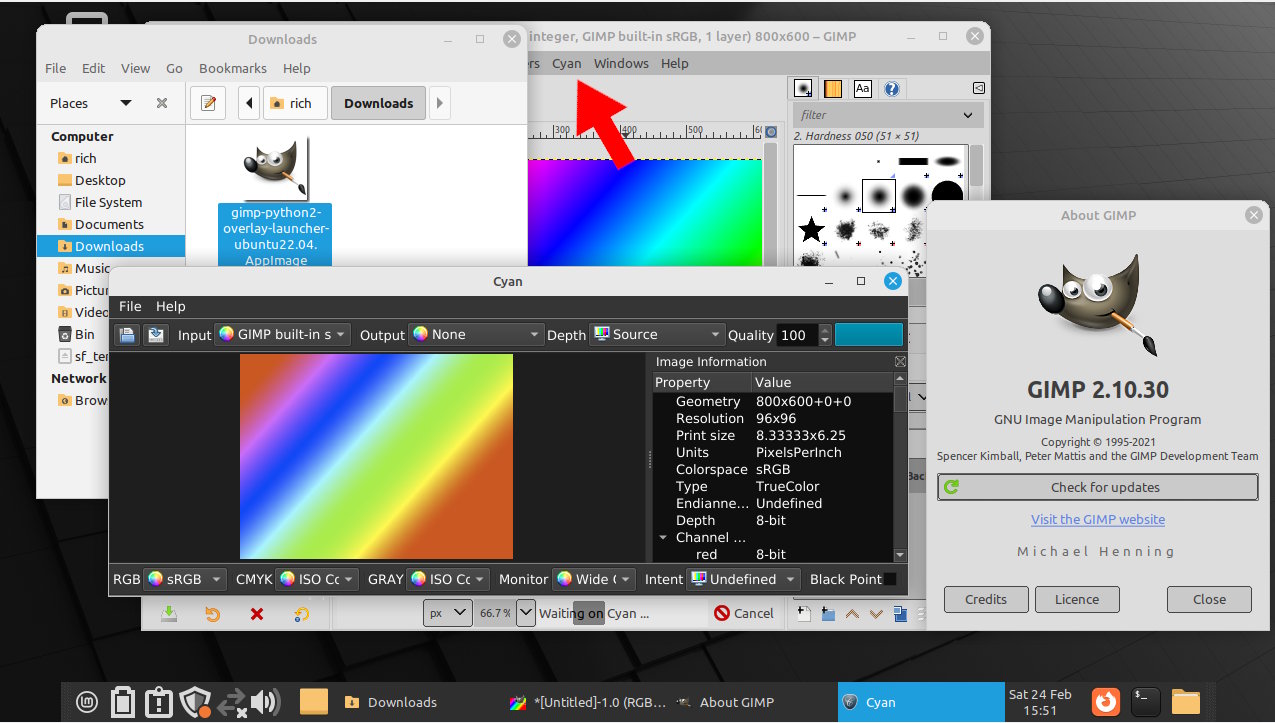Open Licence in About GIMP

click(x=1076, y=599)
